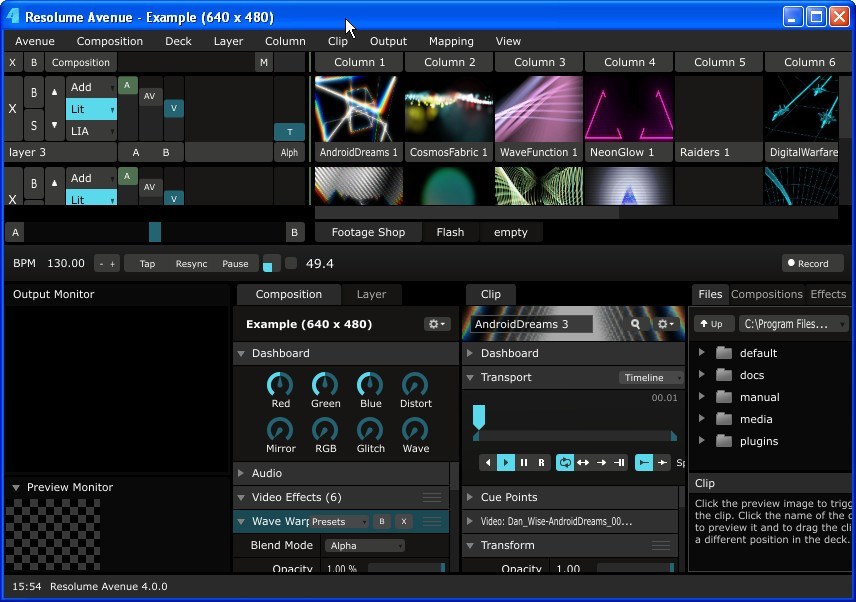Pause the clip in the Transport section
856x602 pixels.
pyautogui.click(x=524, y=462)
